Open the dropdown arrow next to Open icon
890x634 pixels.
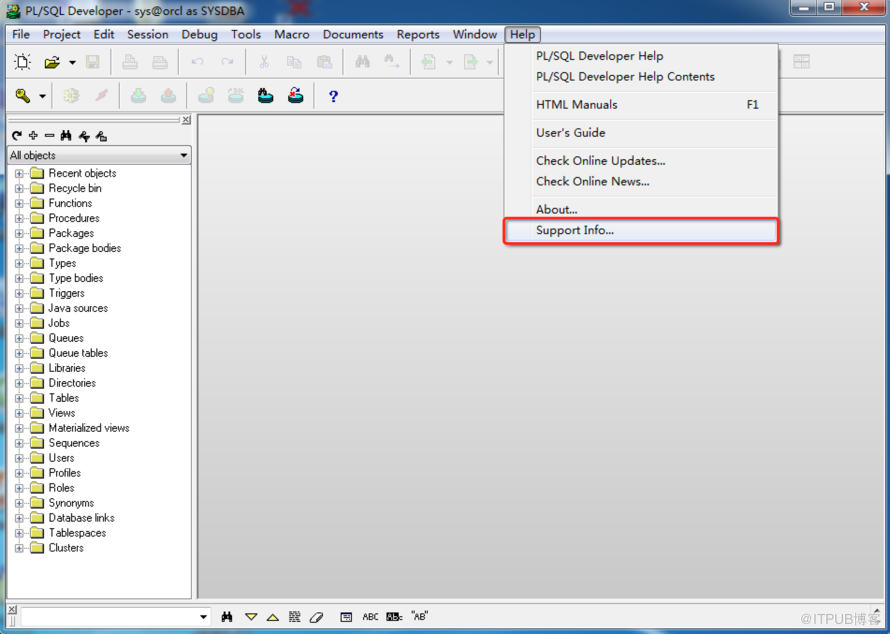[72, 62]
